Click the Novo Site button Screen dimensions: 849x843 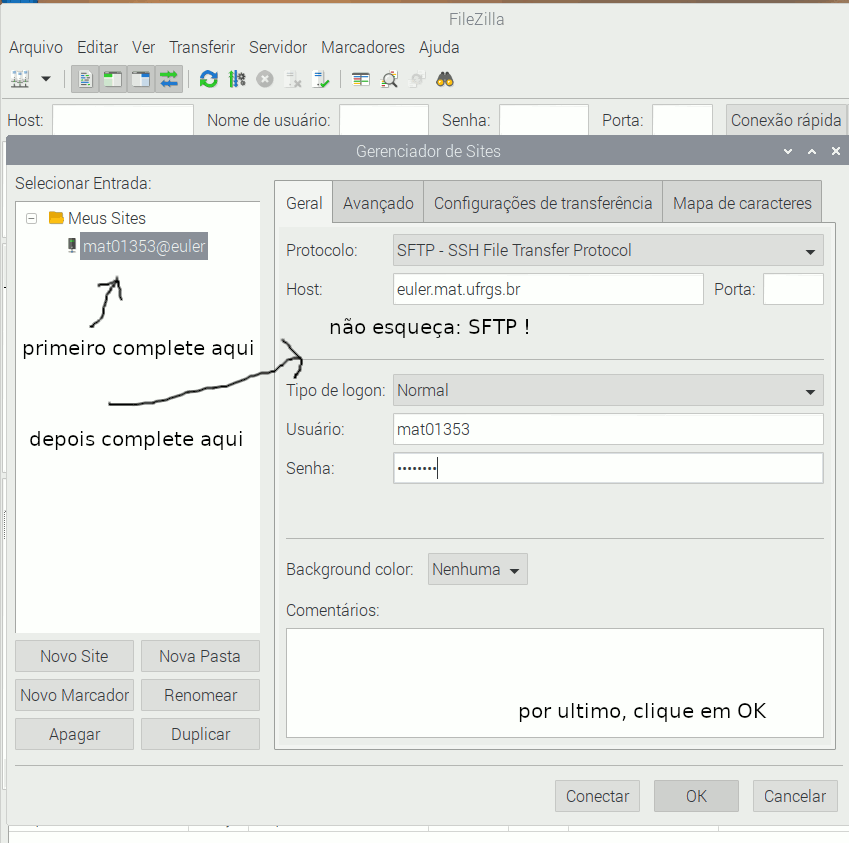click(x=74, y=656)
